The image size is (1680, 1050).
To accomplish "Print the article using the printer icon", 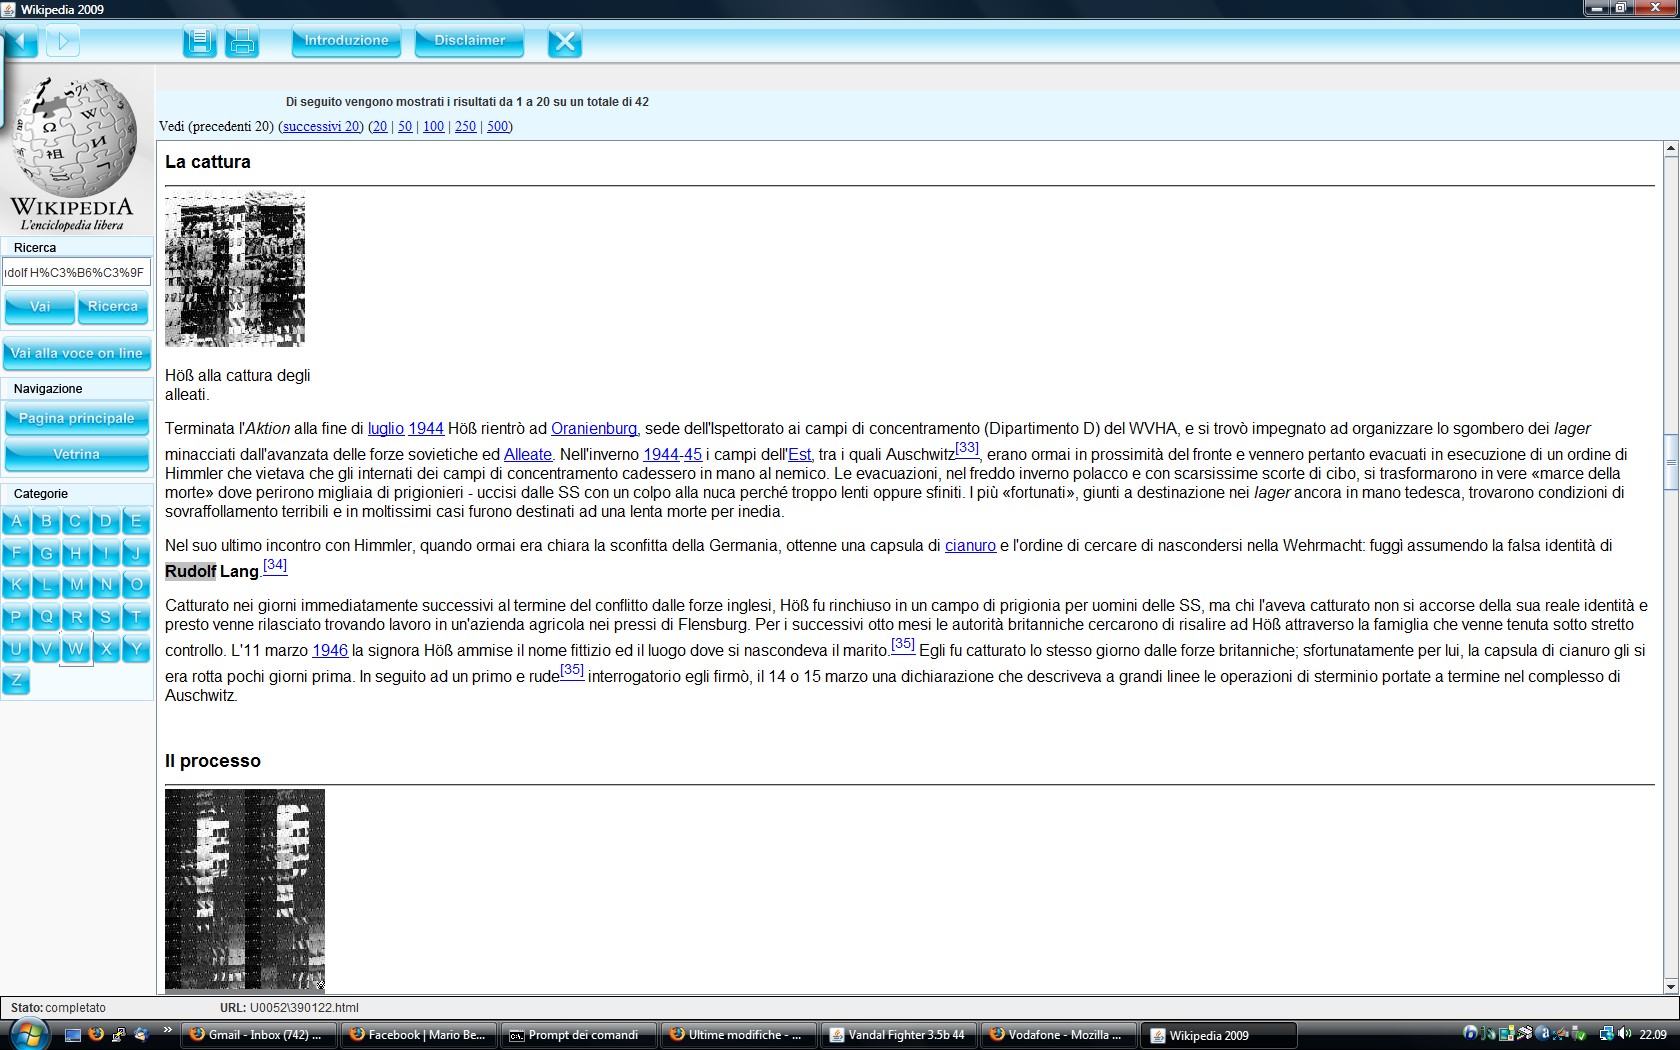I will pyautogui.click(x=242, y=41).
